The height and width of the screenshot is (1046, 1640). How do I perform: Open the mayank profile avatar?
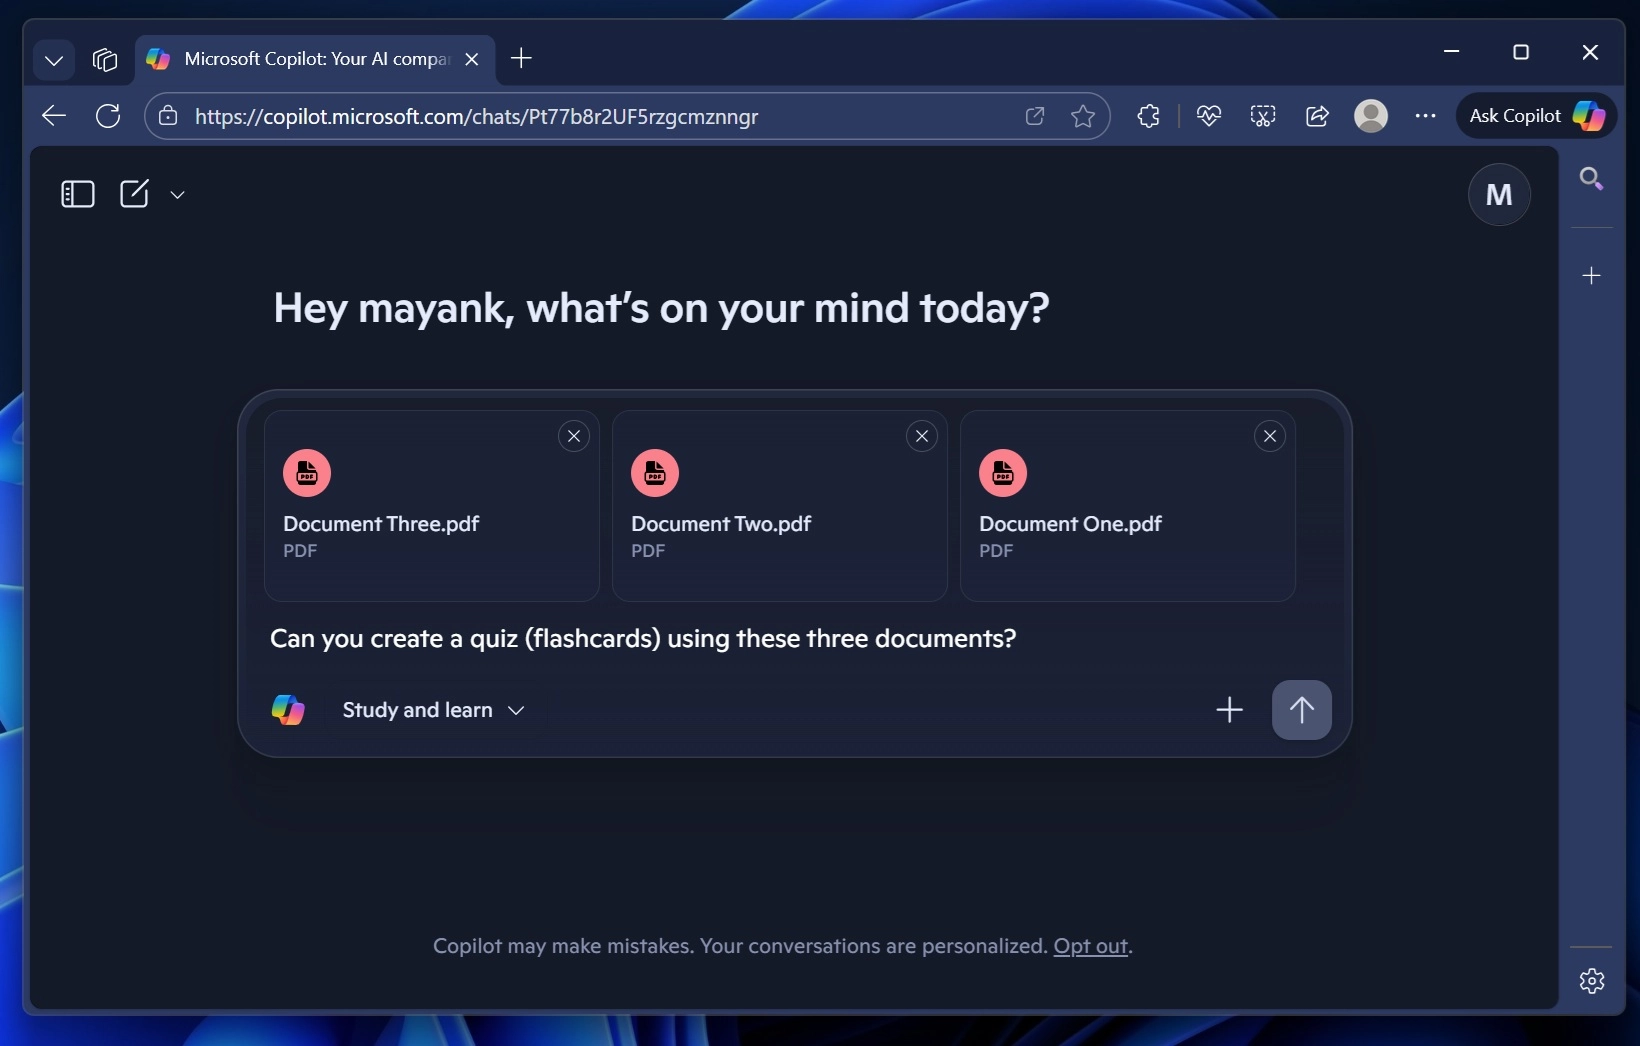point(1500,194)
